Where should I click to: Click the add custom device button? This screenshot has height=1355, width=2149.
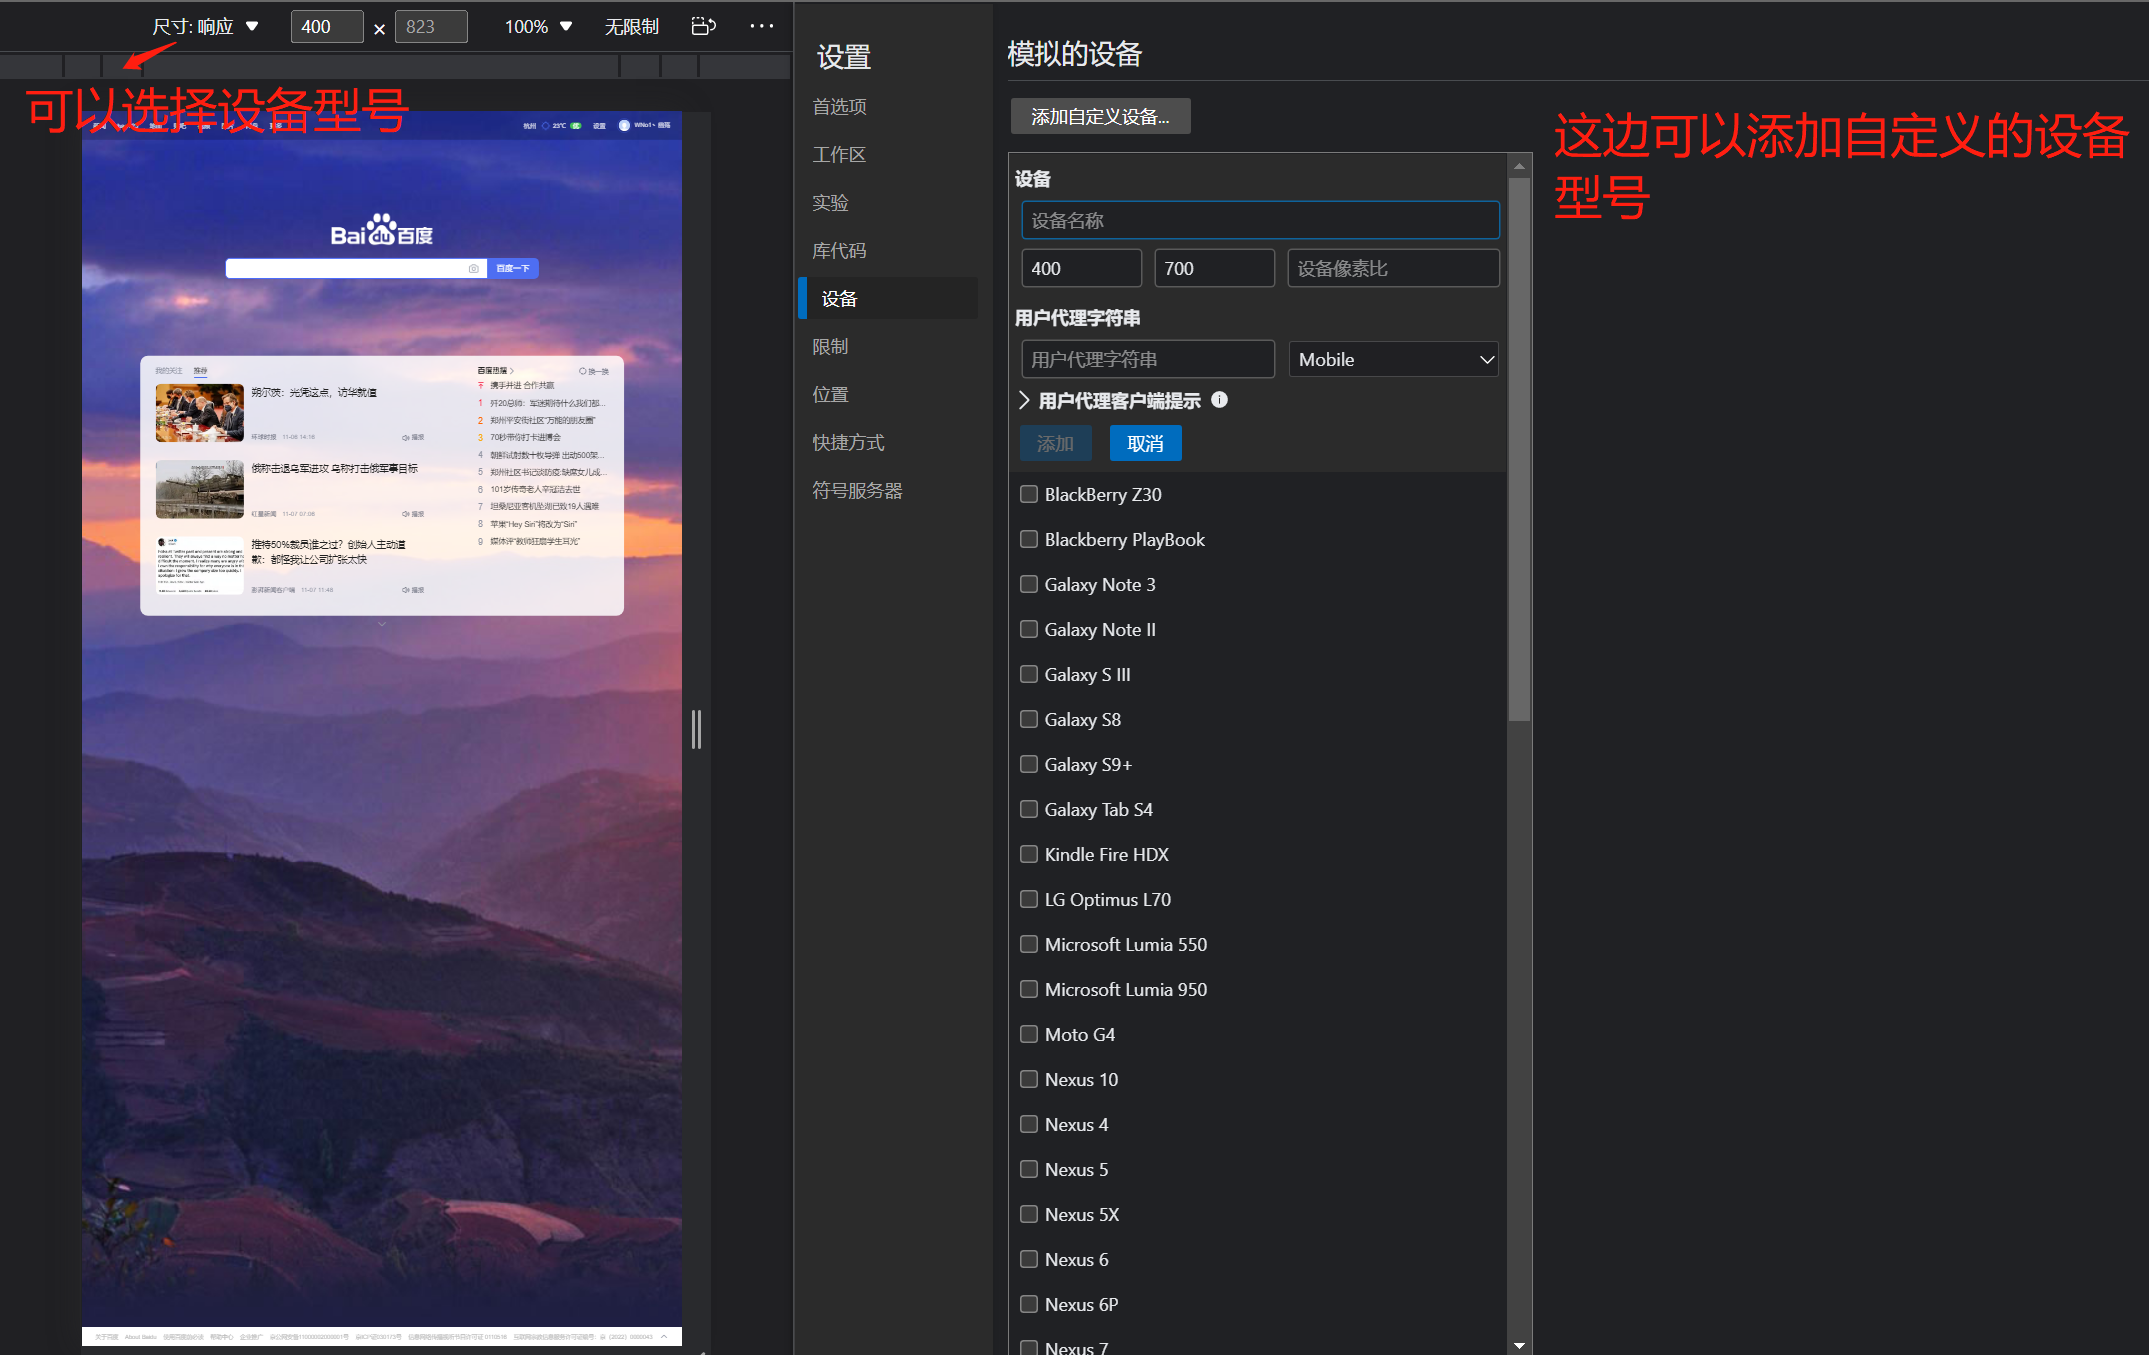(1100, 117)
